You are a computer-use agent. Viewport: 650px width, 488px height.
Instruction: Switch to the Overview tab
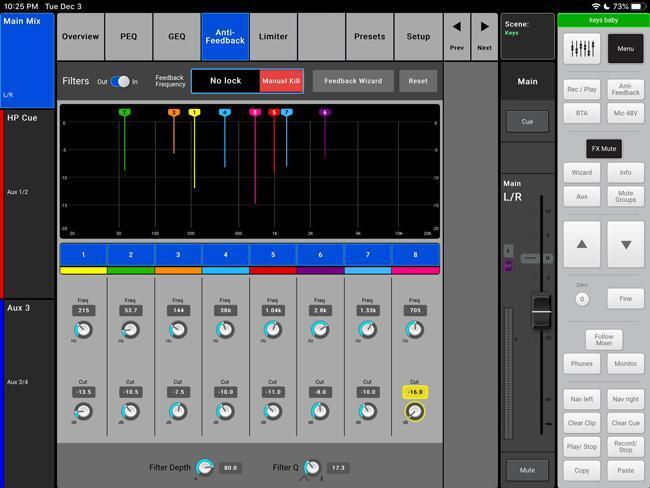(x=80, y=36)
